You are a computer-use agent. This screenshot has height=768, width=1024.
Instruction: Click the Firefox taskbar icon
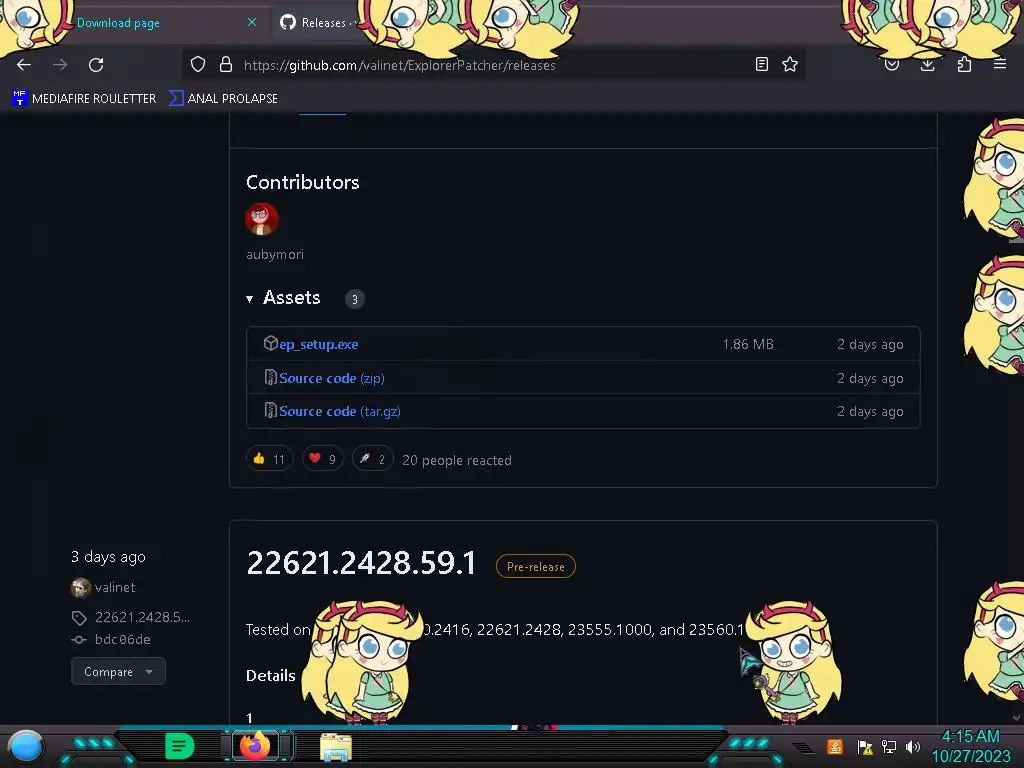[255, 745]
